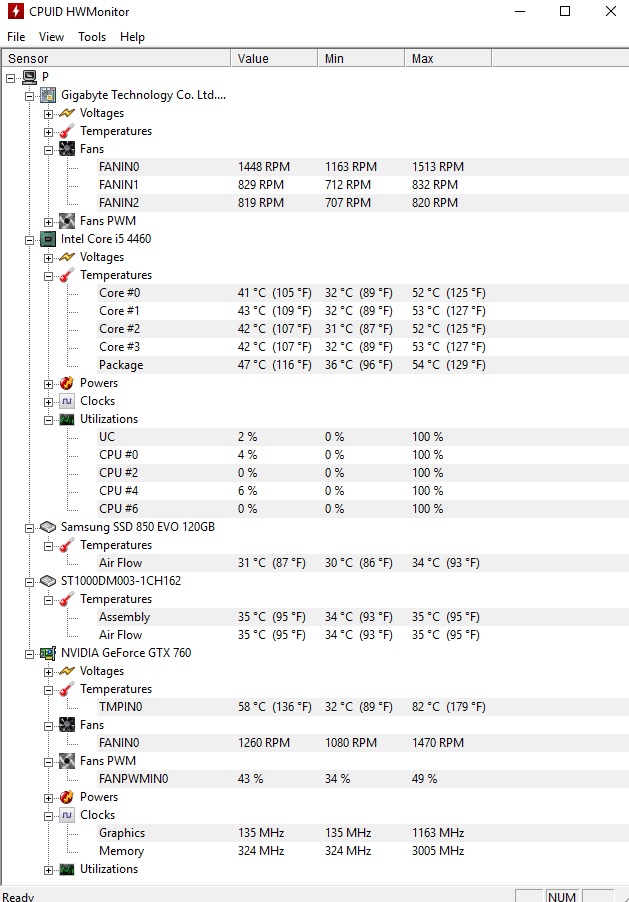Click the NVIDIA GeForce GTX 760 card icon
The height and width of the screenshot is (902, 629).
coord(47,653)
